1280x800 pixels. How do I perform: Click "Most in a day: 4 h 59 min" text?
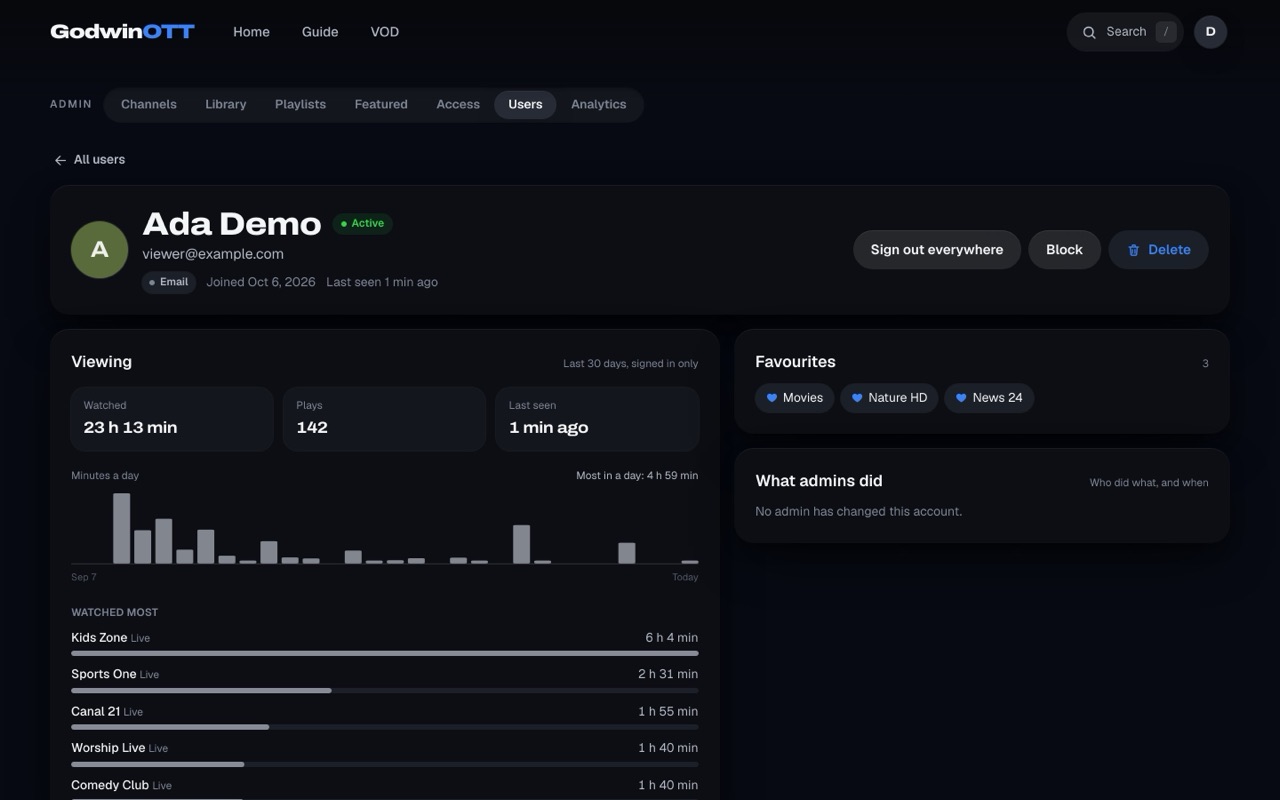[637, 476]
